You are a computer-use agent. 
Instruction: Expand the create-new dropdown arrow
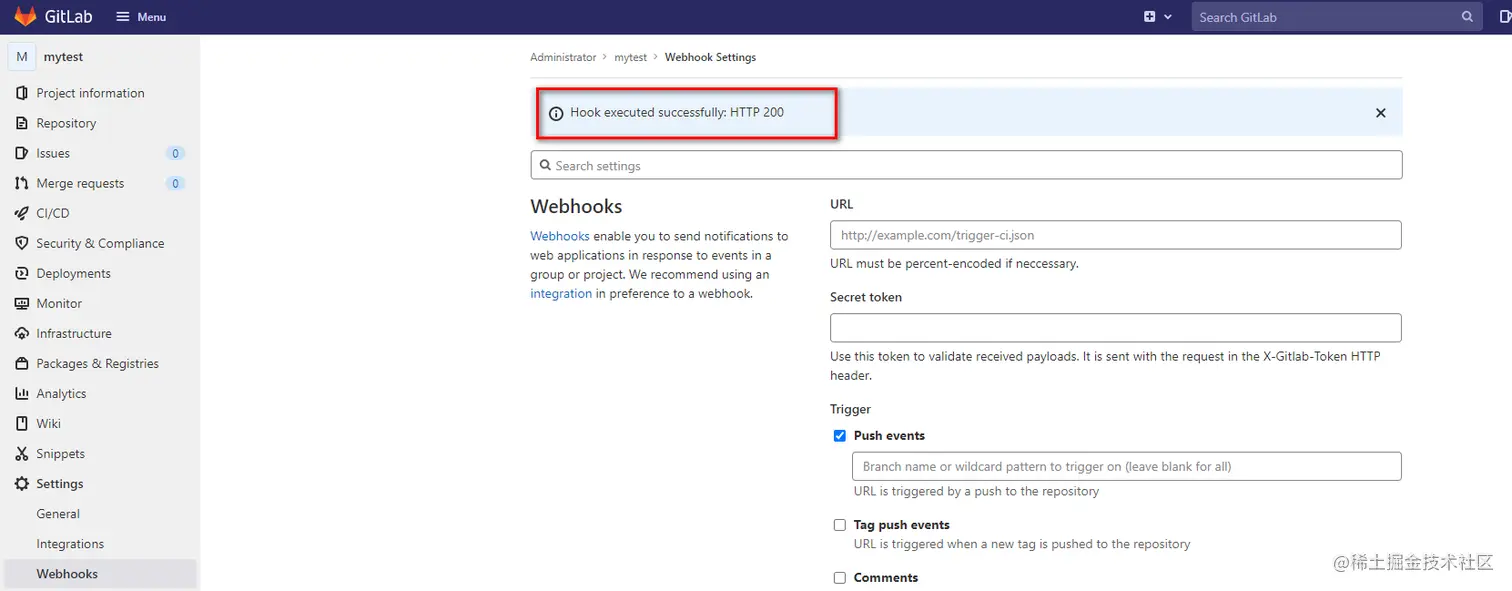point(1168,17)
